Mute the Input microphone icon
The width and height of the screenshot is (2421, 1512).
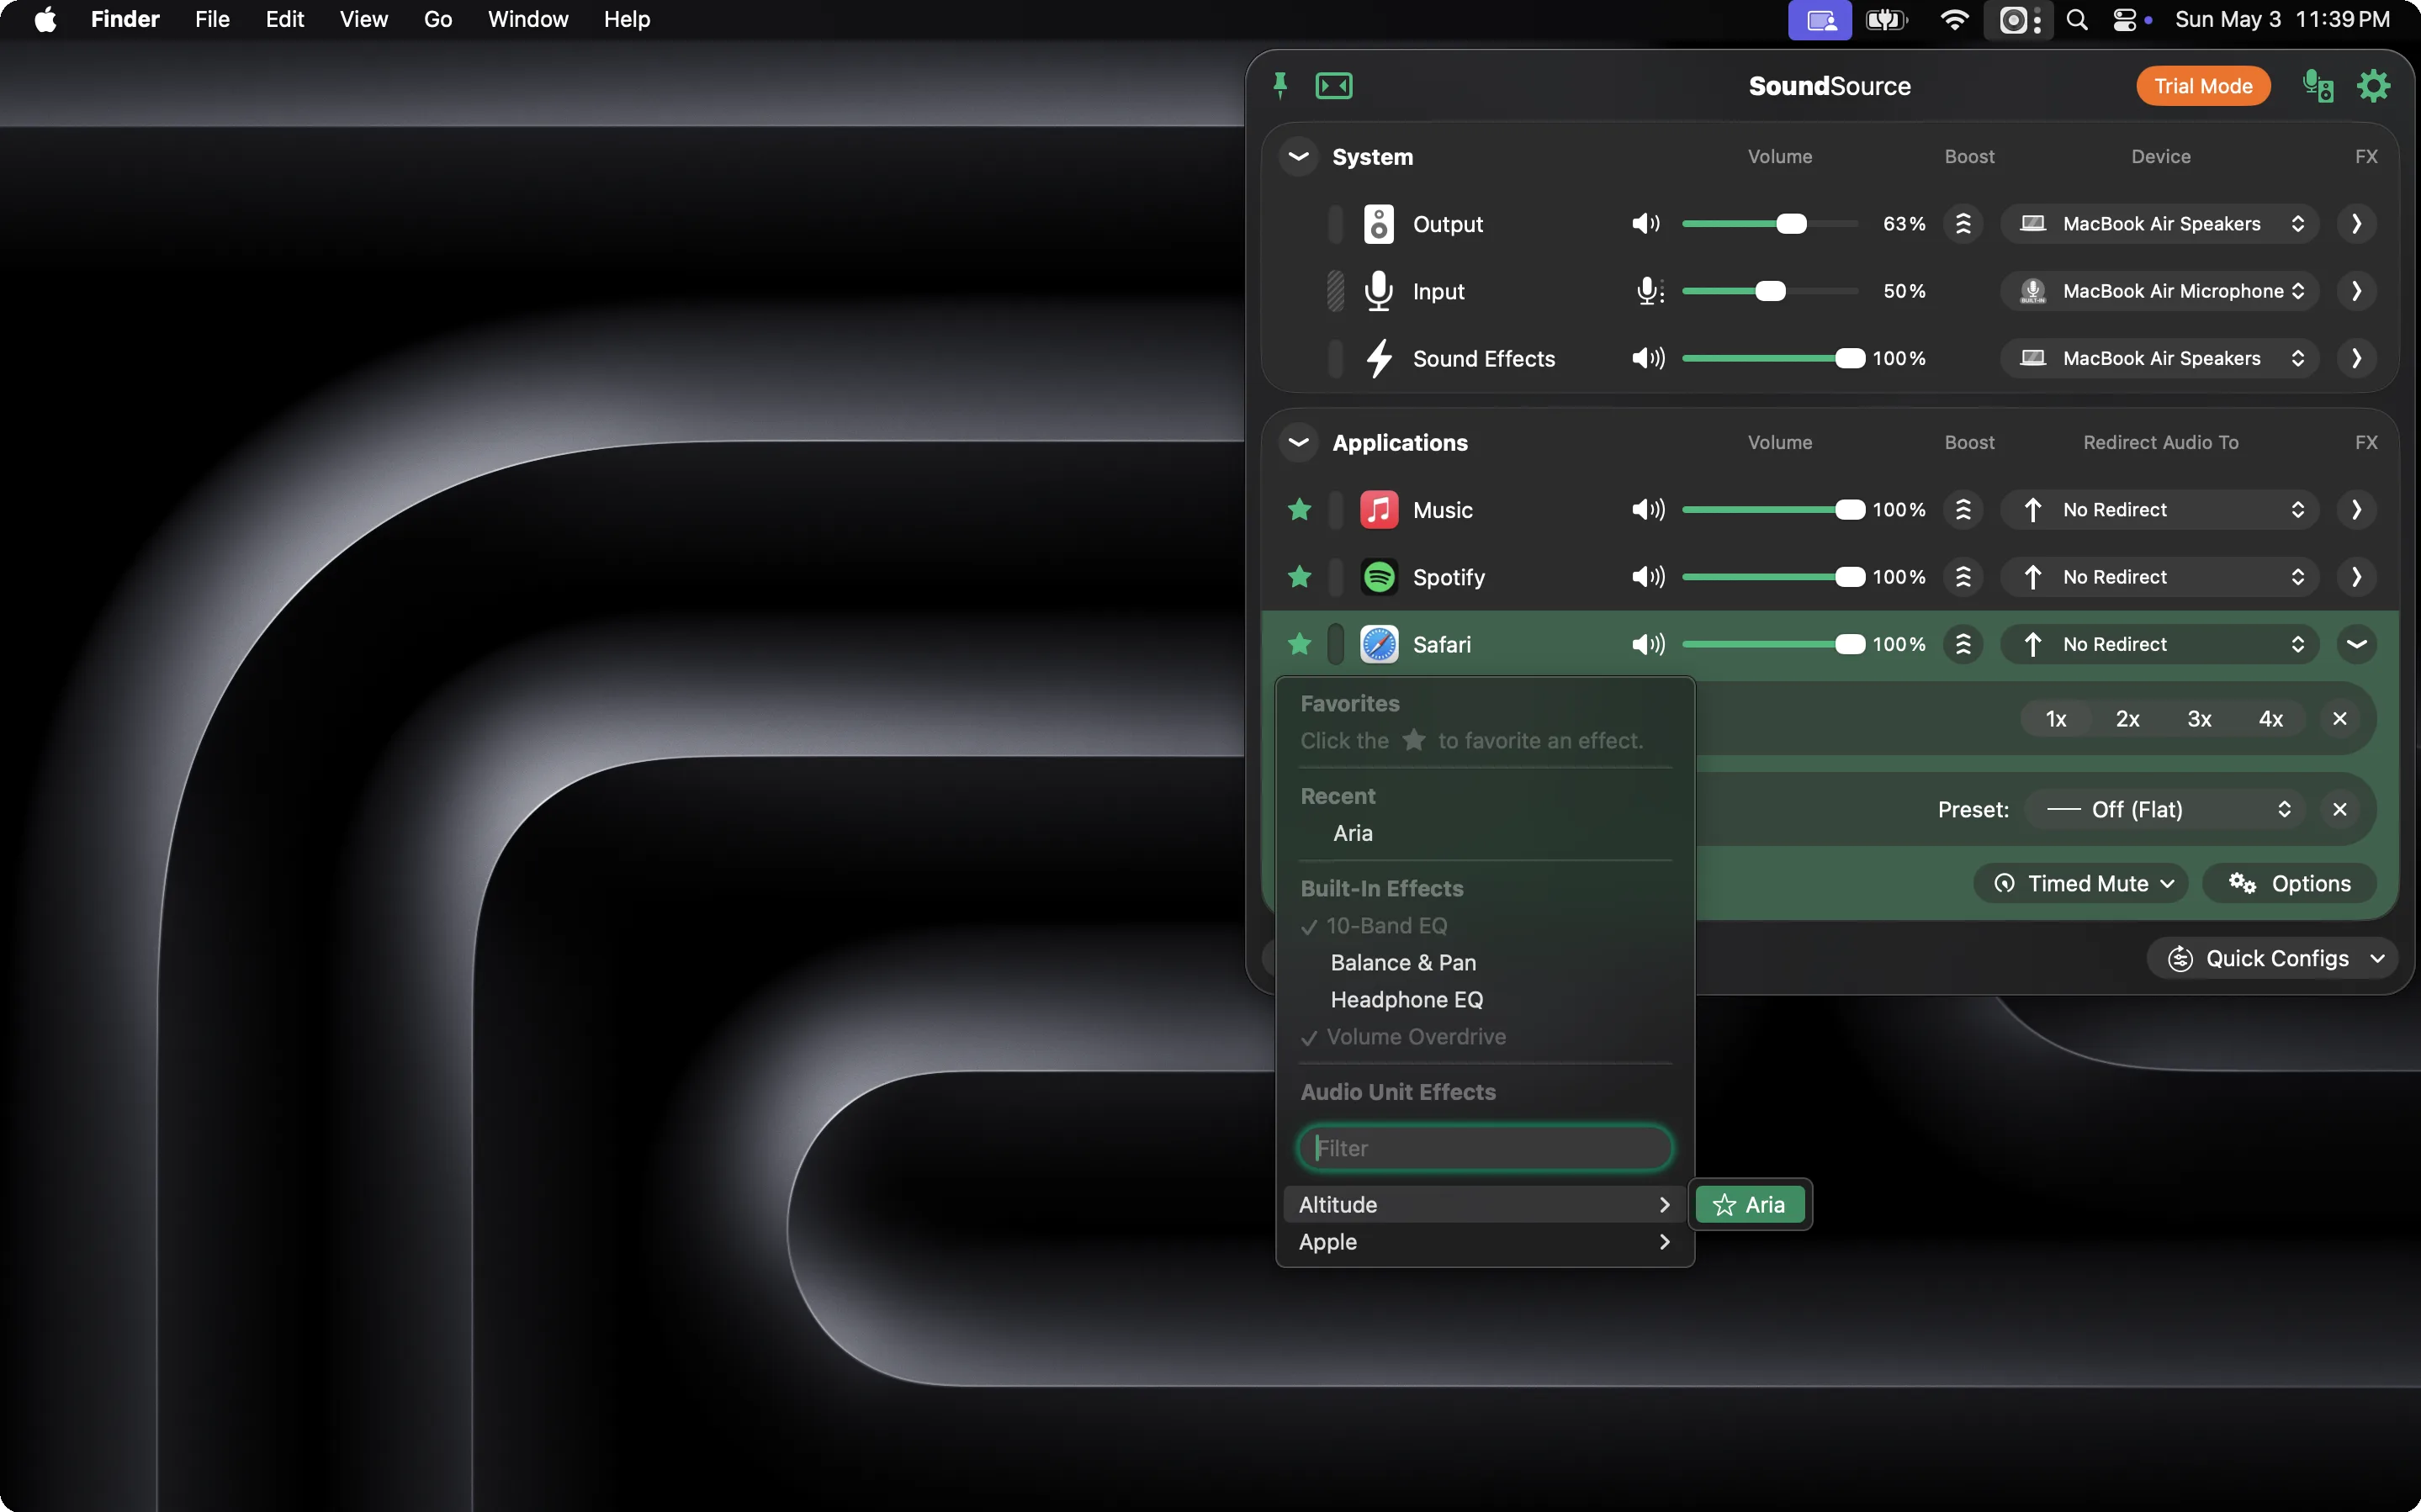click(1650, 291)
